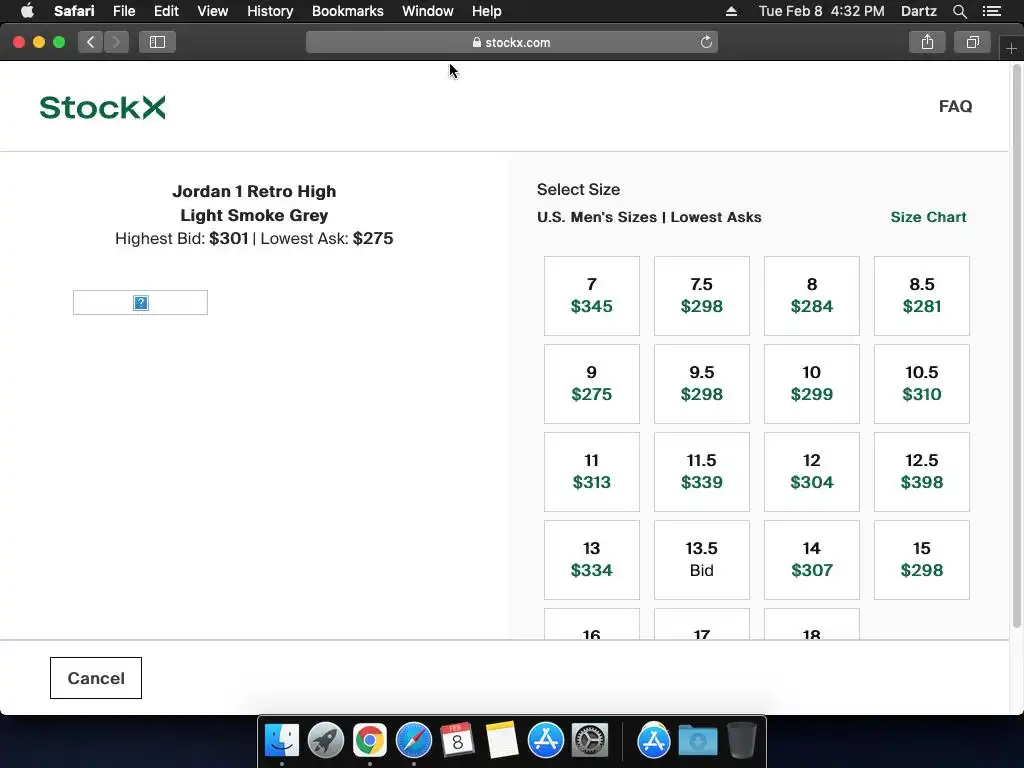Select size 8 at $284
The height and width of the screenshot is (768, 1024).
[x=812, y=296]
